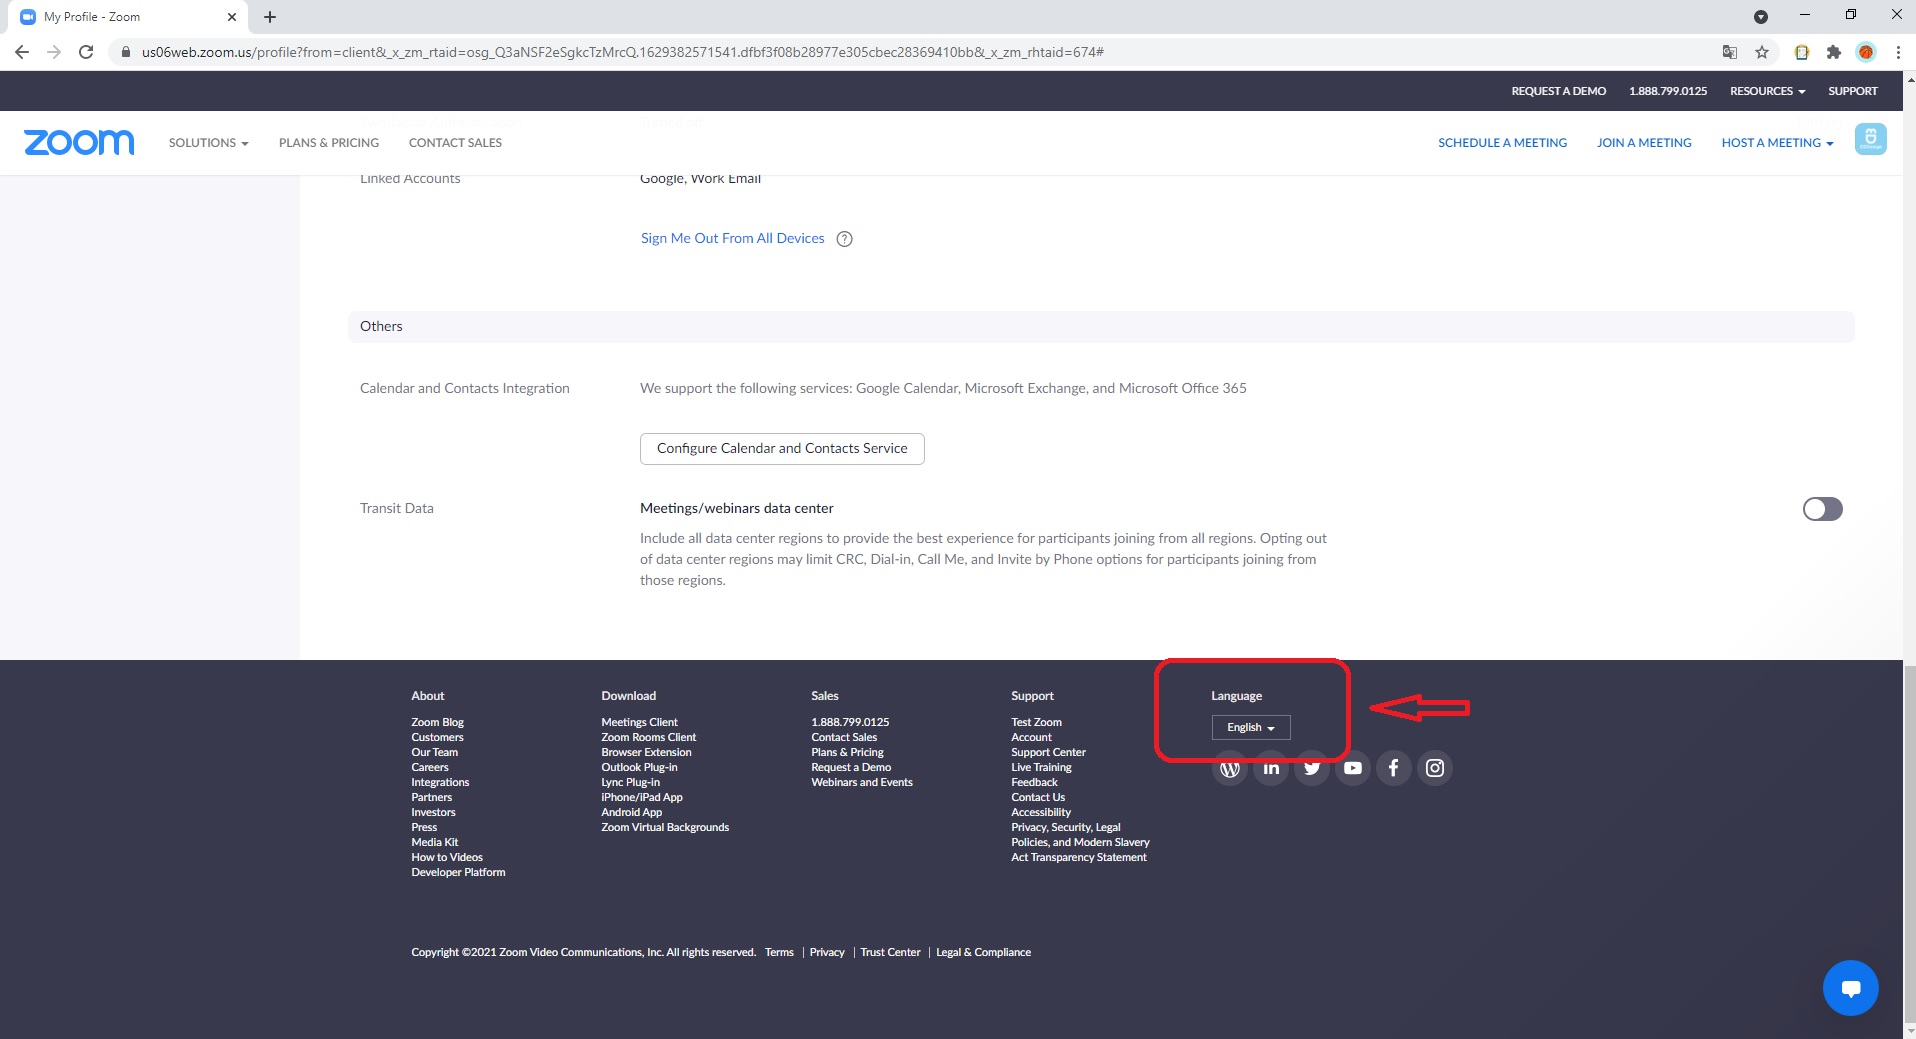Open the Support link in top bar

pyautogui.click(x=1853, y=91)
